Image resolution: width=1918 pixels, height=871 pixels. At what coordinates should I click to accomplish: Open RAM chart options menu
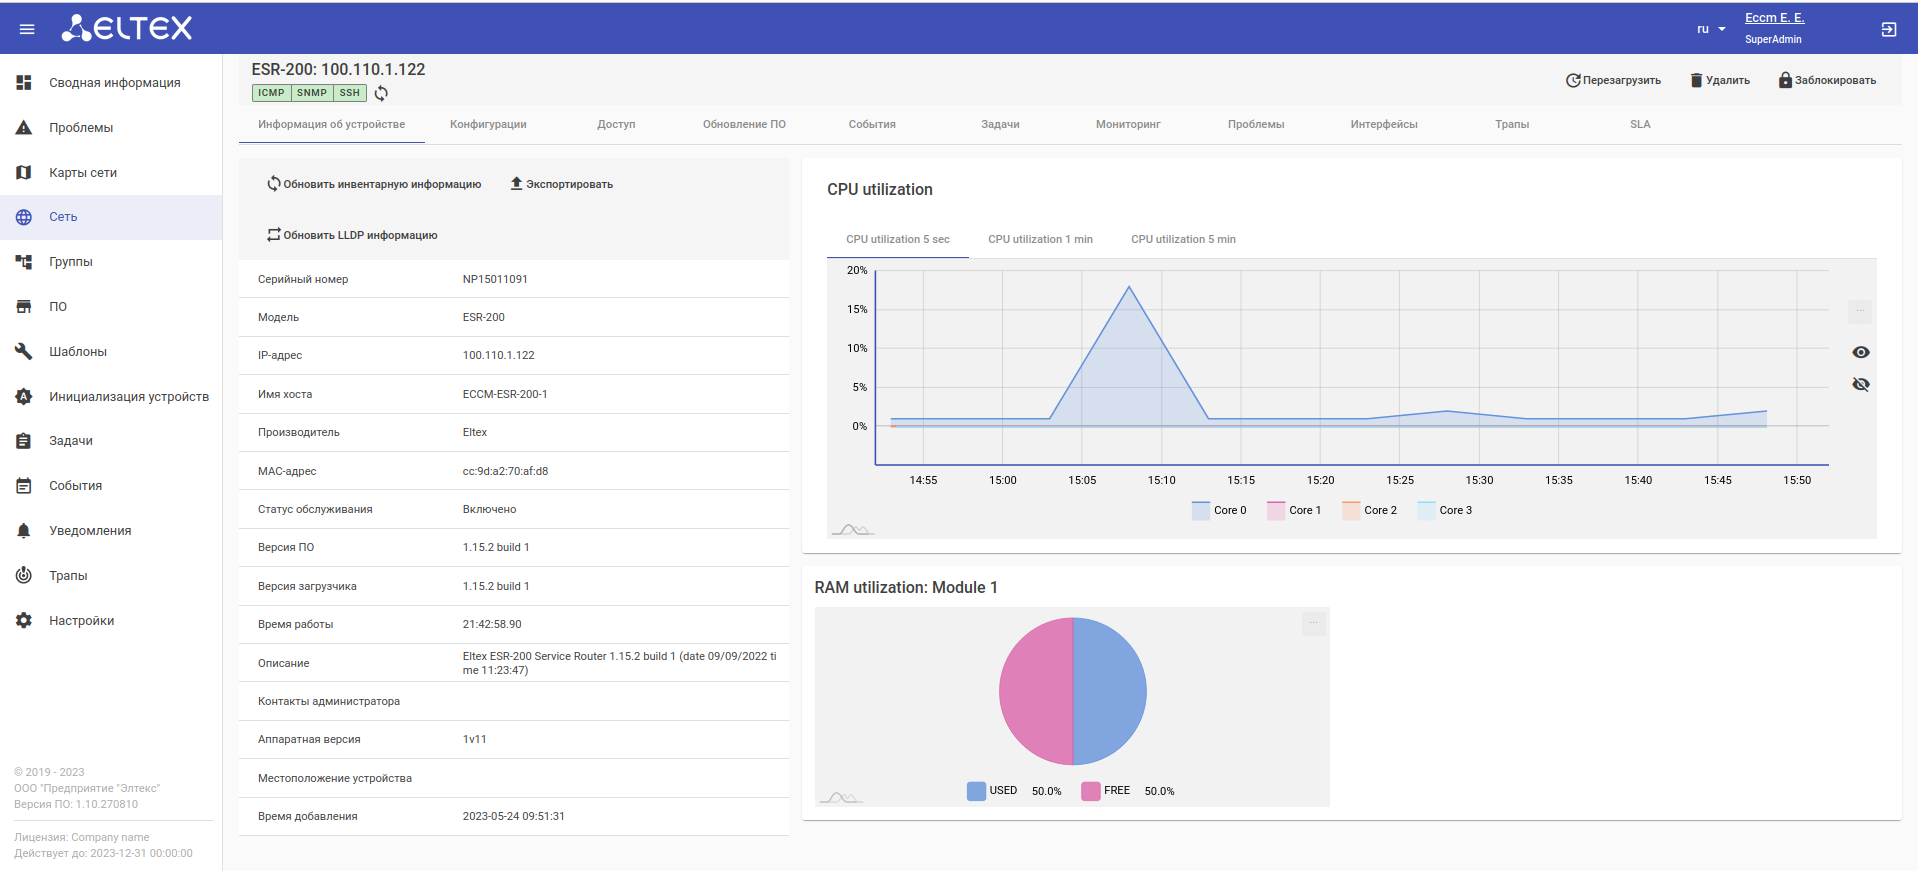(1313, 623)
